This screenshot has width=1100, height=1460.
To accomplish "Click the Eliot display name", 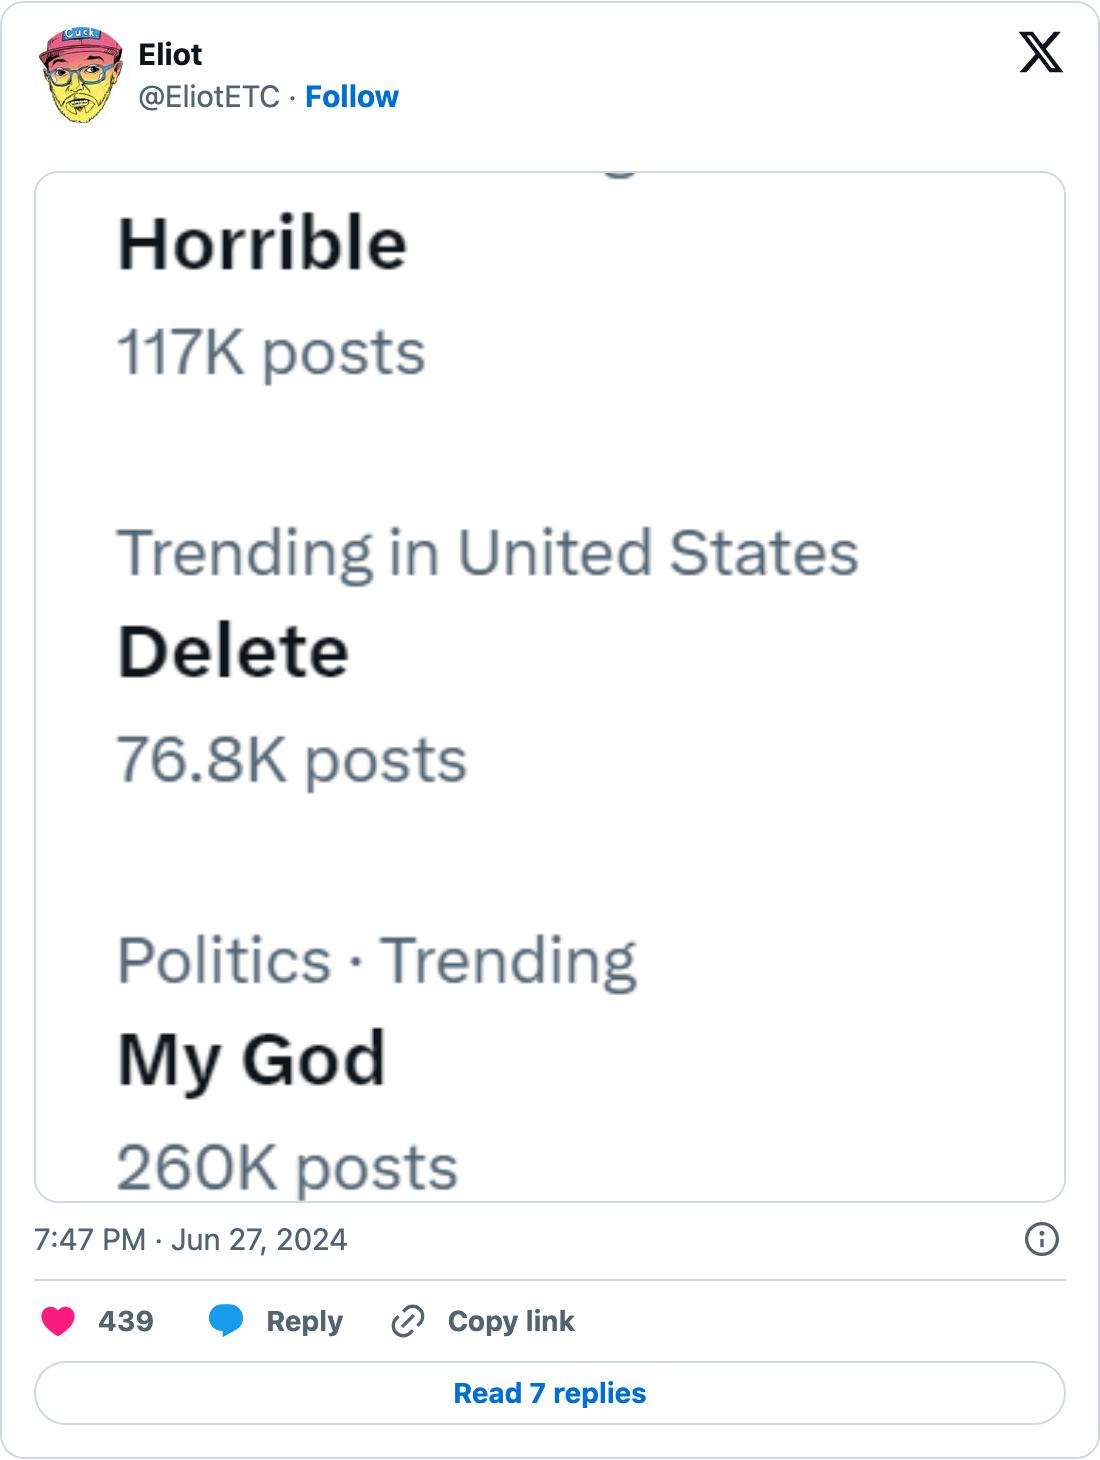I will pos(170,54).
